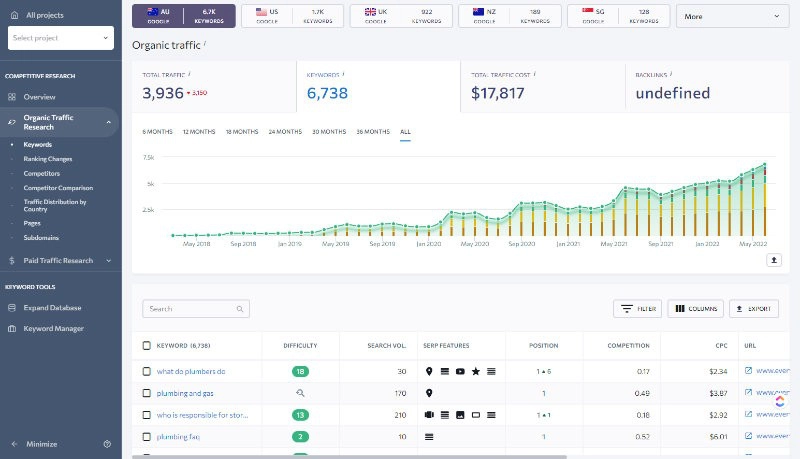Click the Export button above the table
The width and height of the screenshot is (800, 459).
754,309
